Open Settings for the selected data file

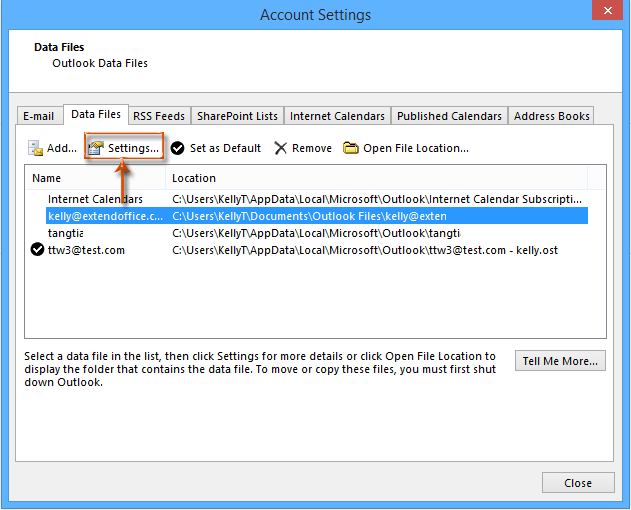coord(123,148)
